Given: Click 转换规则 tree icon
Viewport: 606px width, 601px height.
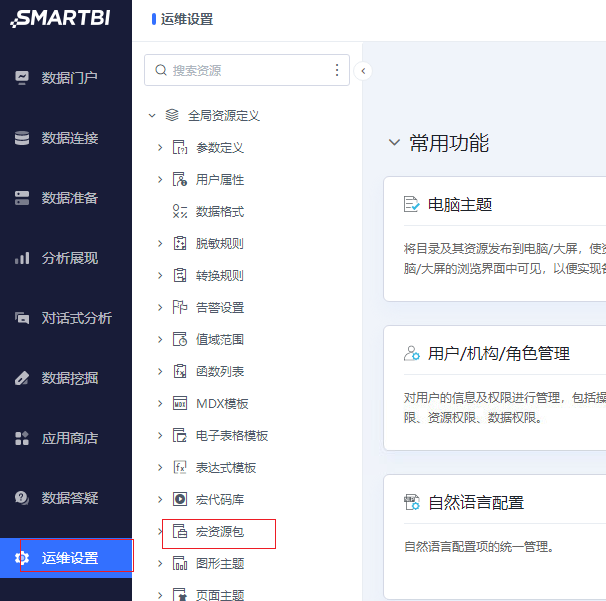Looking at the screenshot, I should click(180, 276).
